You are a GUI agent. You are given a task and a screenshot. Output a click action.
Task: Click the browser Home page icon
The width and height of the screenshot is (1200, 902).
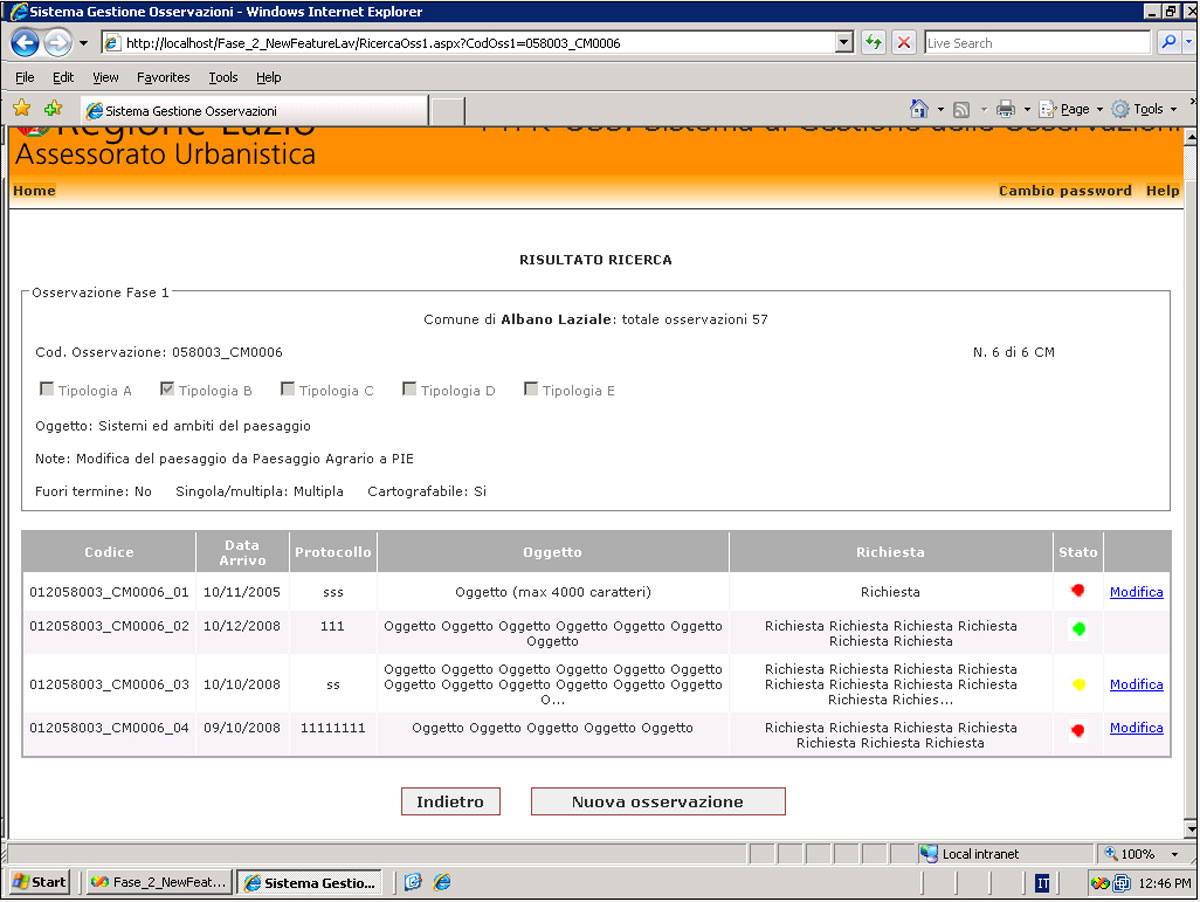pyautogui.click(x=919, y=109)
